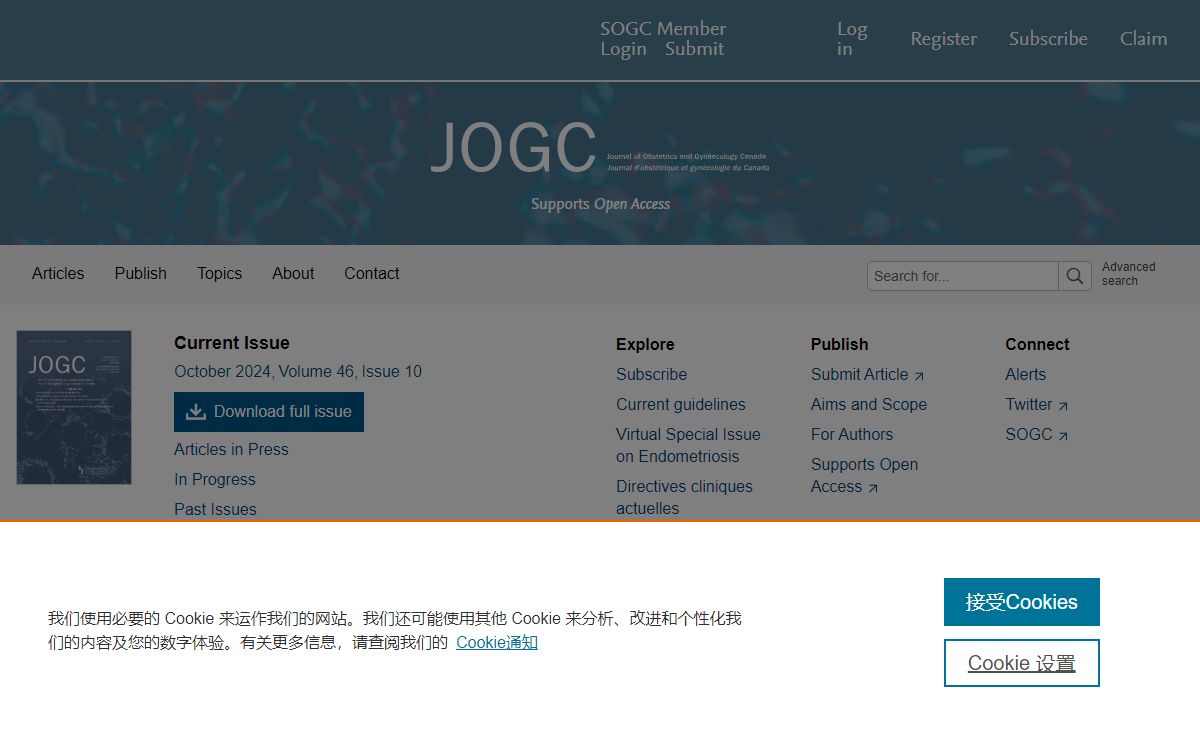This screenshot has height=740, width=1200.
Task: Open the Subscribe link in top bar
Action: 1048,39
